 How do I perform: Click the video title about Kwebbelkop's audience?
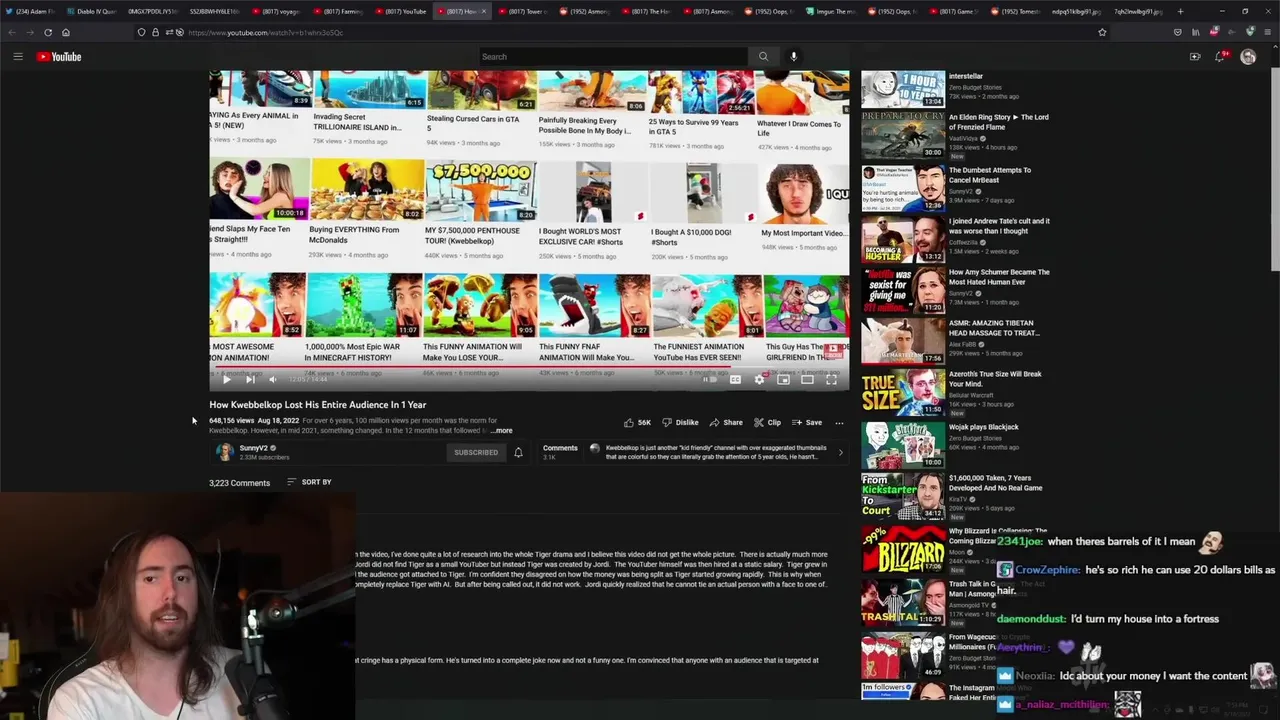(x=318, y=405)
